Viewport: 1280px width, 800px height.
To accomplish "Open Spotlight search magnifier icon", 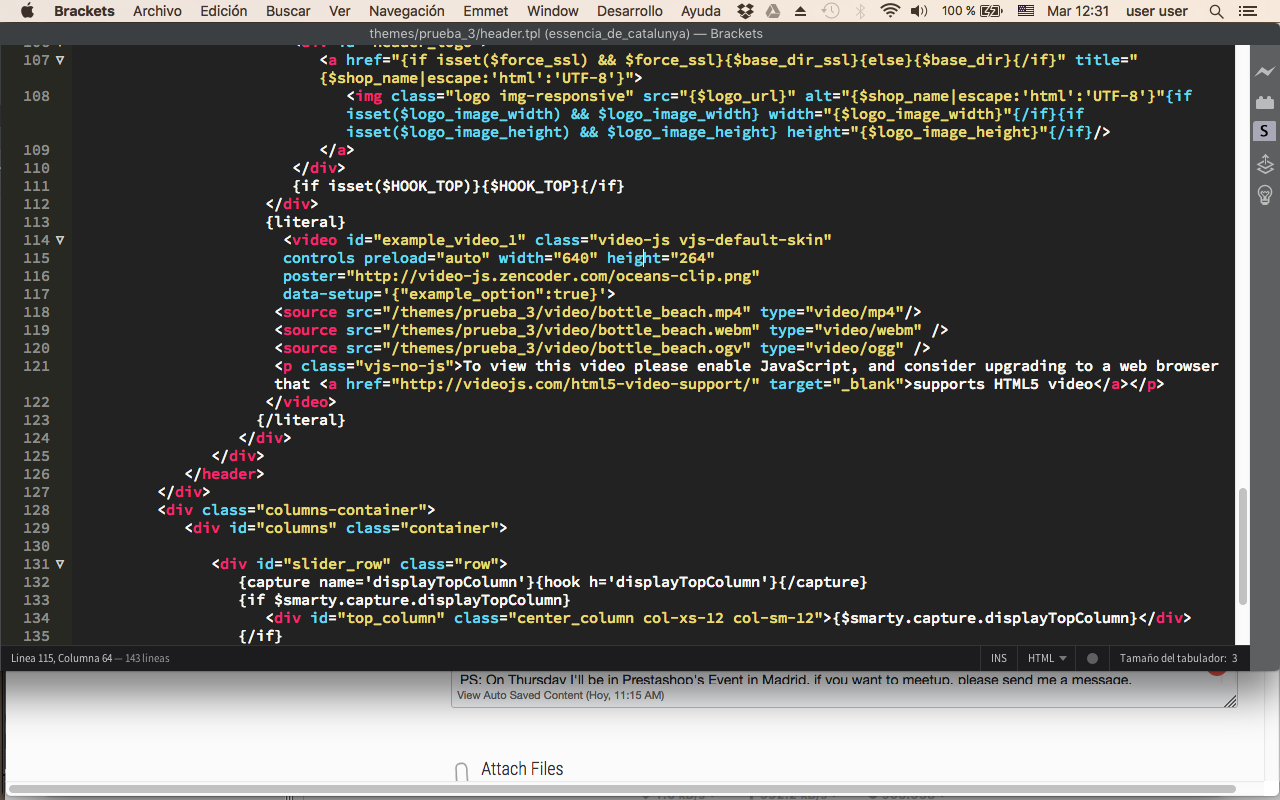I will 1216,11.
